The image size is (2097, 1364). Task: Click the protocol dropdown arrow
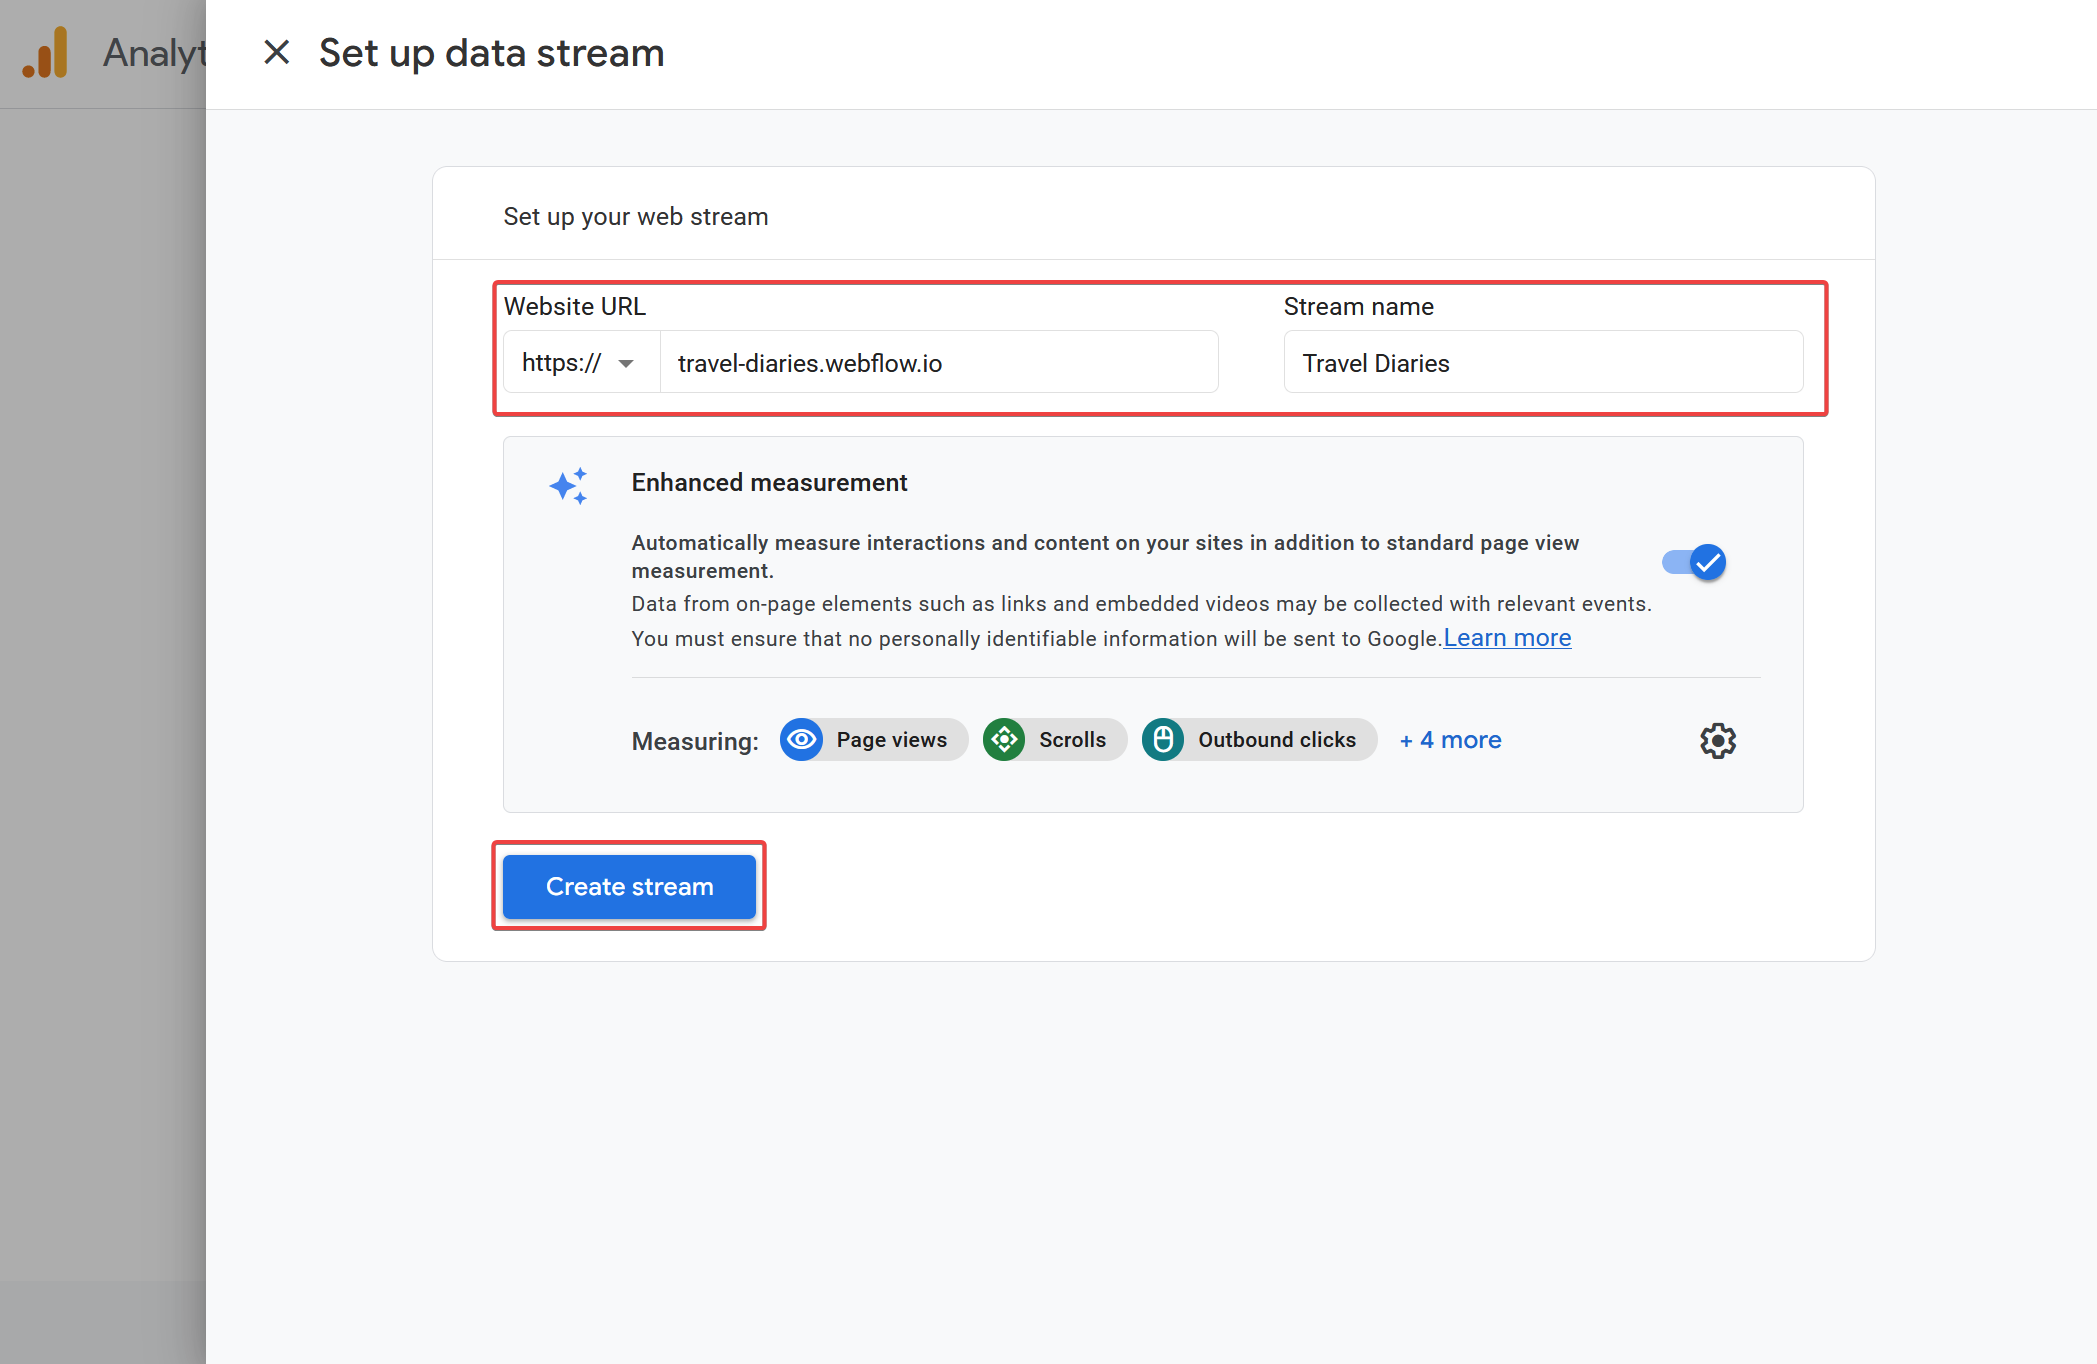coord(626,363)
